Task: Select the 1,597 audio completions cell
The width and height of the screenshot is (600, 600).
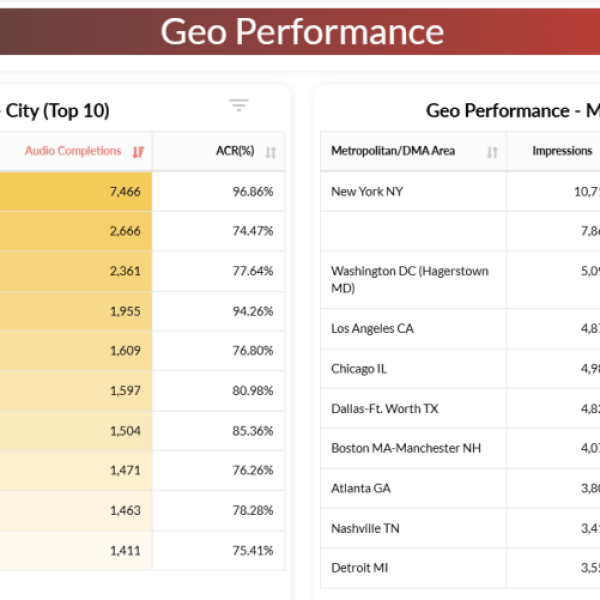Action: [x=76, y=391]
